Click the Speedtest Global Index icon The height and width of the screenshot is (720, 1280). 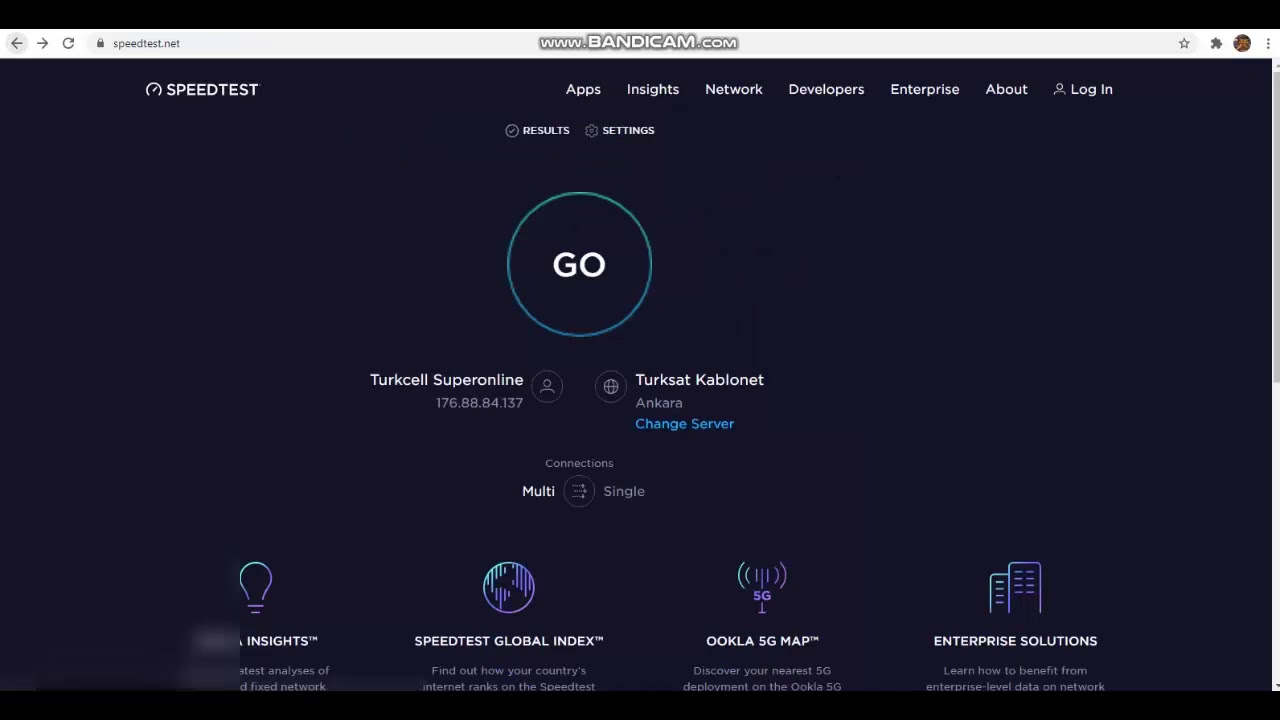[x=509, y=586]
